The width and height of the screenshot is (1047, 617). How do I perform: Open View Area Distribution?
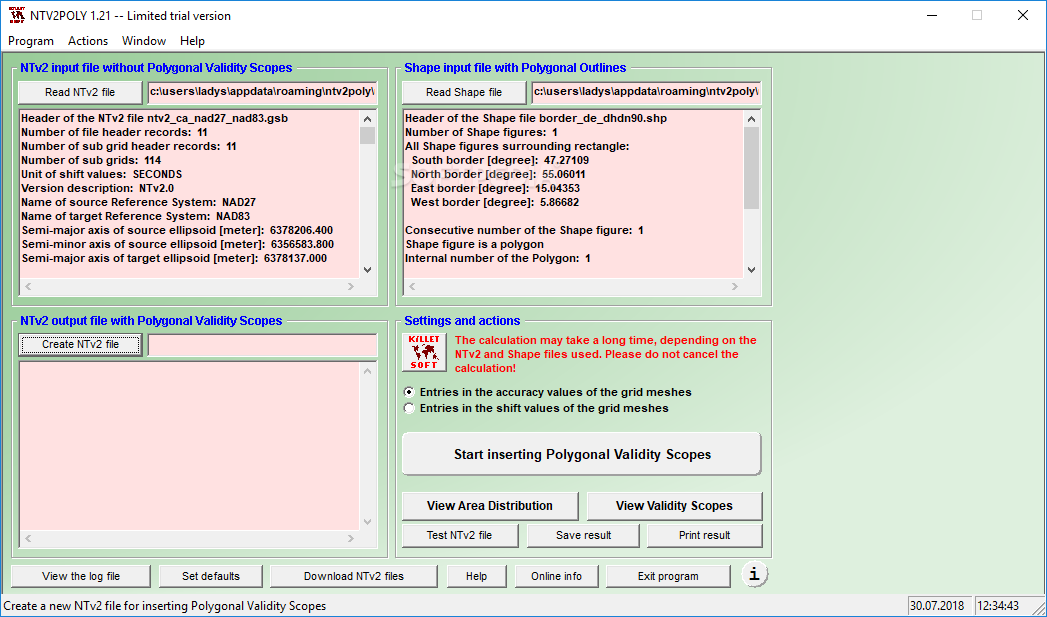pos(490,505)
